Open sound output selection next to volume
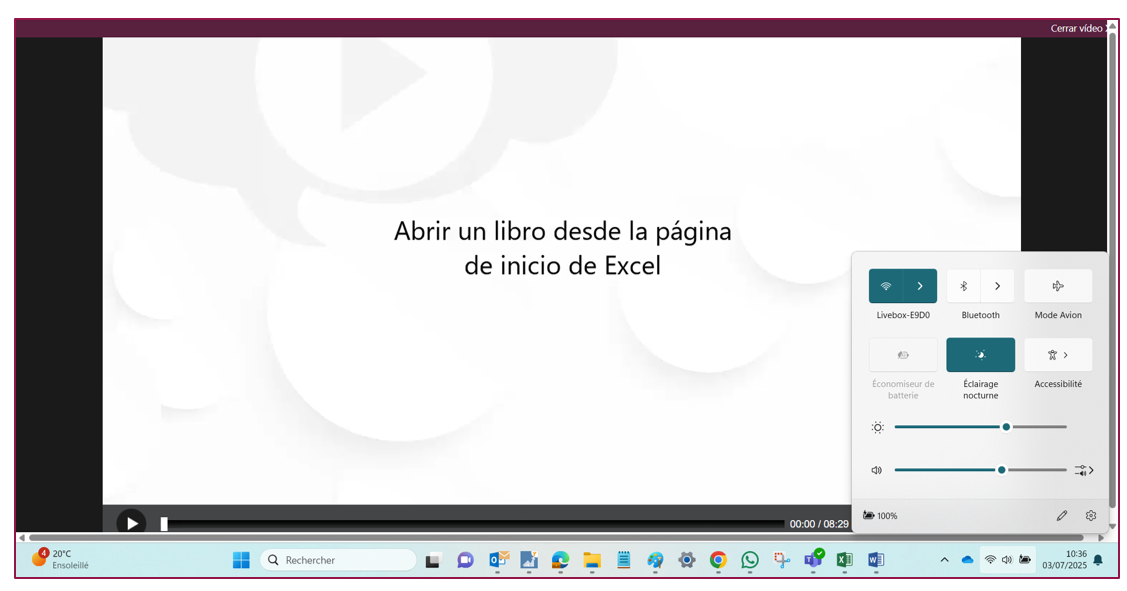 [1084, 470]
